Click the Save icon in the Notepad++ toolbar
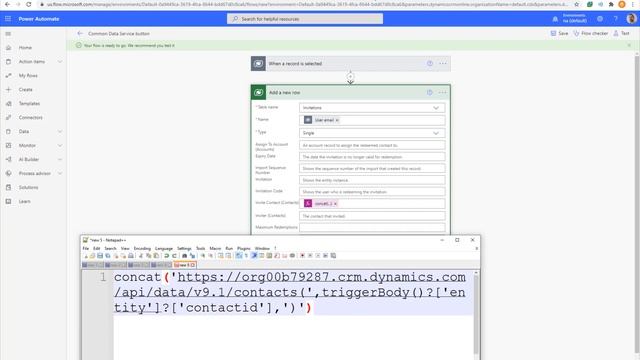Image resolution: width=640 pixels, height=360 pixels. (x=100, y=256)
